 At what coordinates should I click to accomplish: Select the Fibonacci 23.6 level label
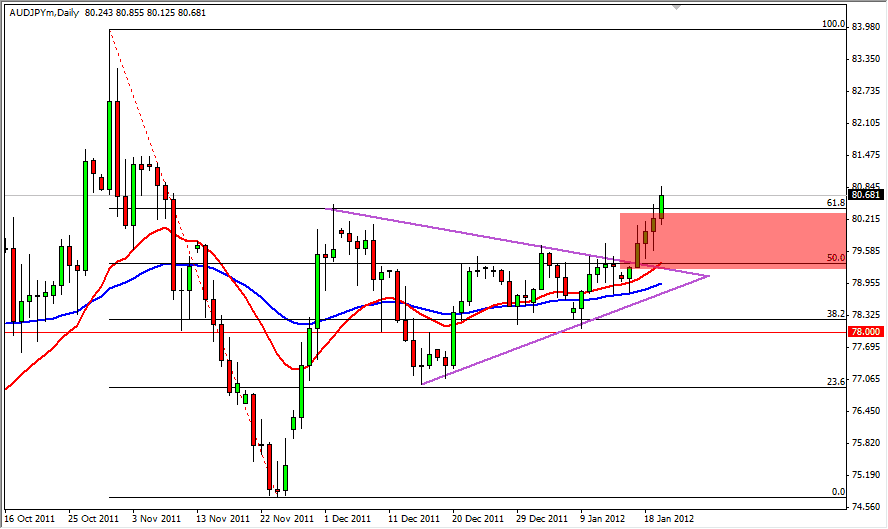(x=837, y=381)
